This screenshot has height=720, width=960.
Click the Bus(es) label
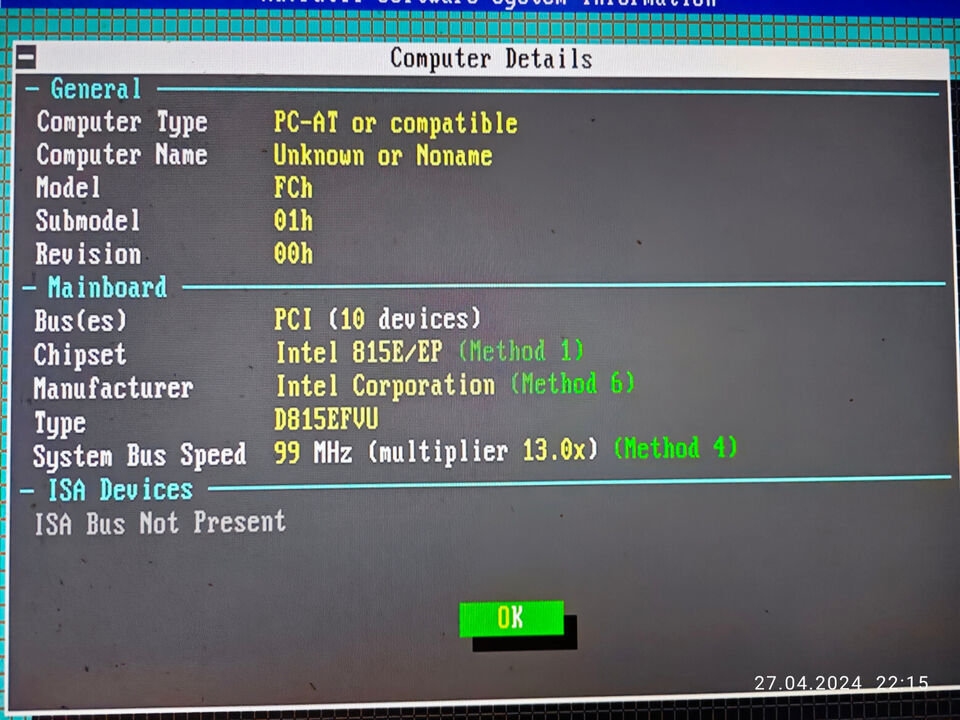point(80,321)
